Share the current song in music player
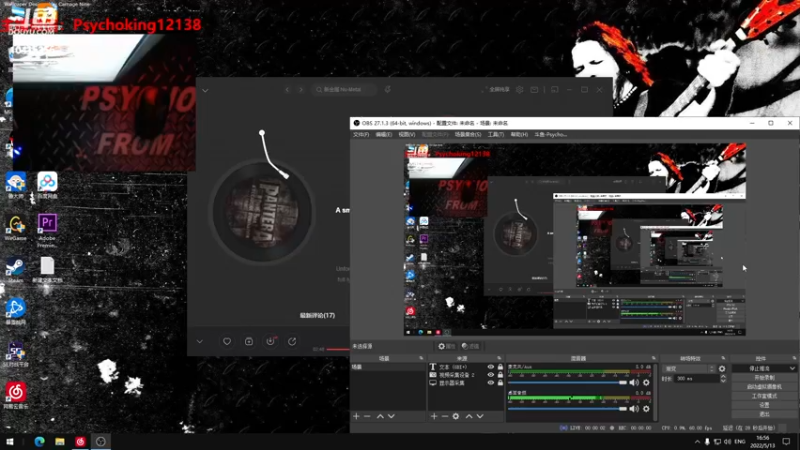The image size is (800, 450). (x=292, y=341)
